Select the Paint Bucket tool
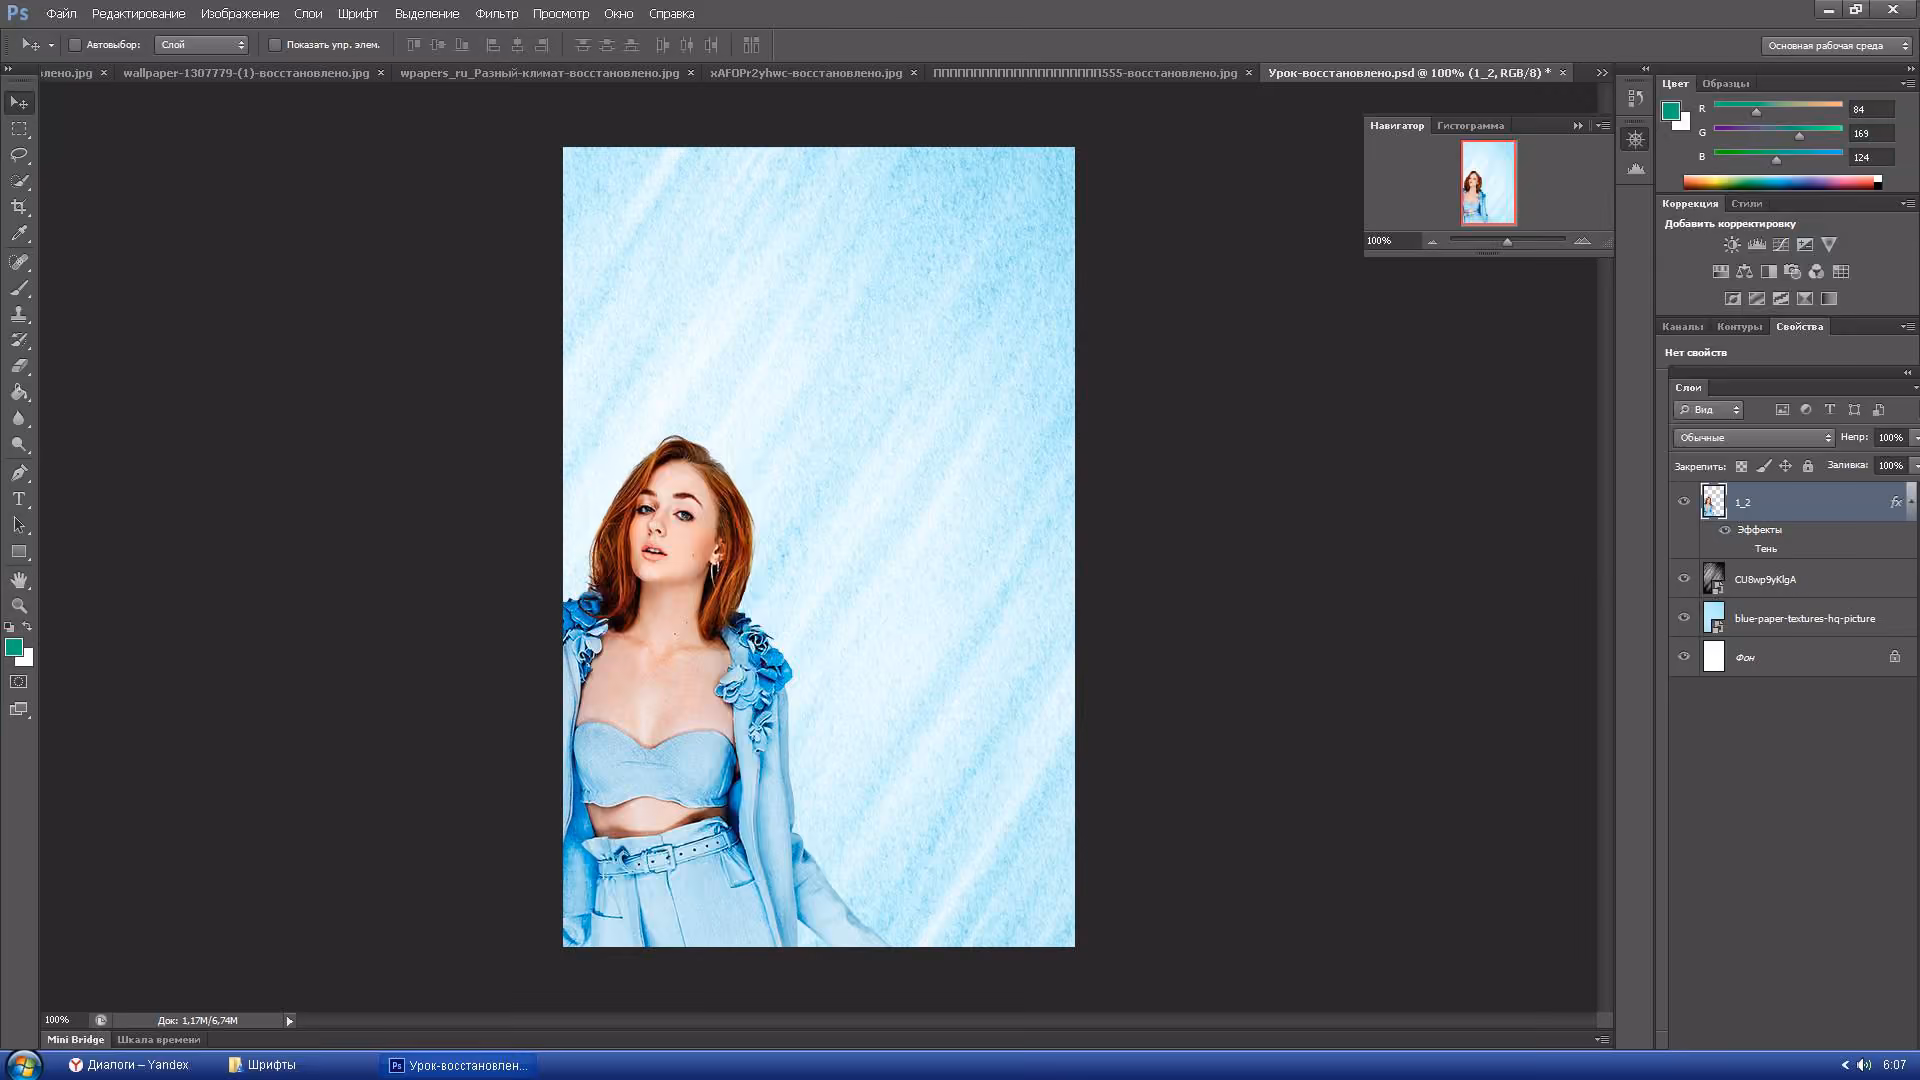Viewport: 1920px width, 1080px height. (19, 392)
